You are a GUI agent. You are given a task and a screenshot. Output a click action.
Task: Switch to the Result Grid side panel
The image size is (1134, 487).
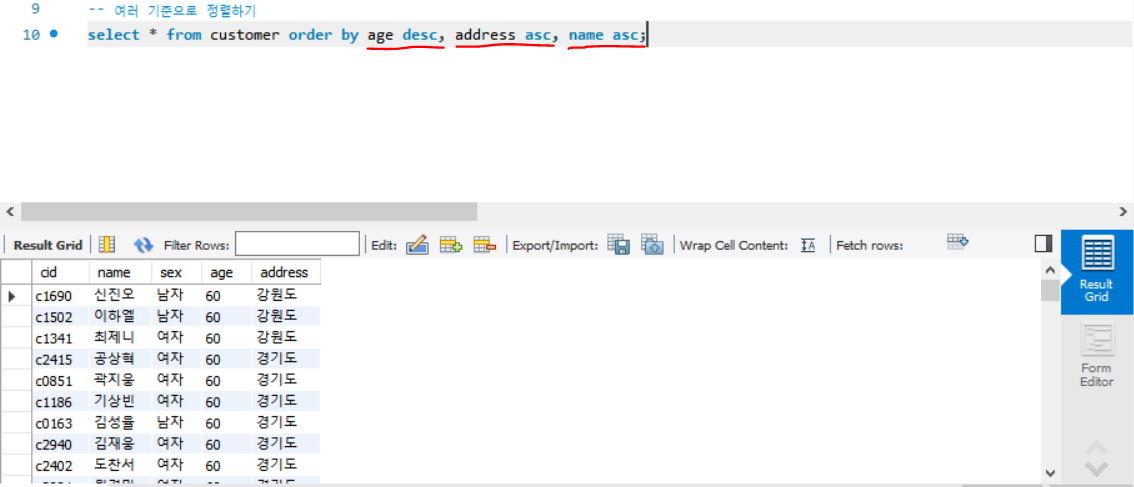[1096, 273]
